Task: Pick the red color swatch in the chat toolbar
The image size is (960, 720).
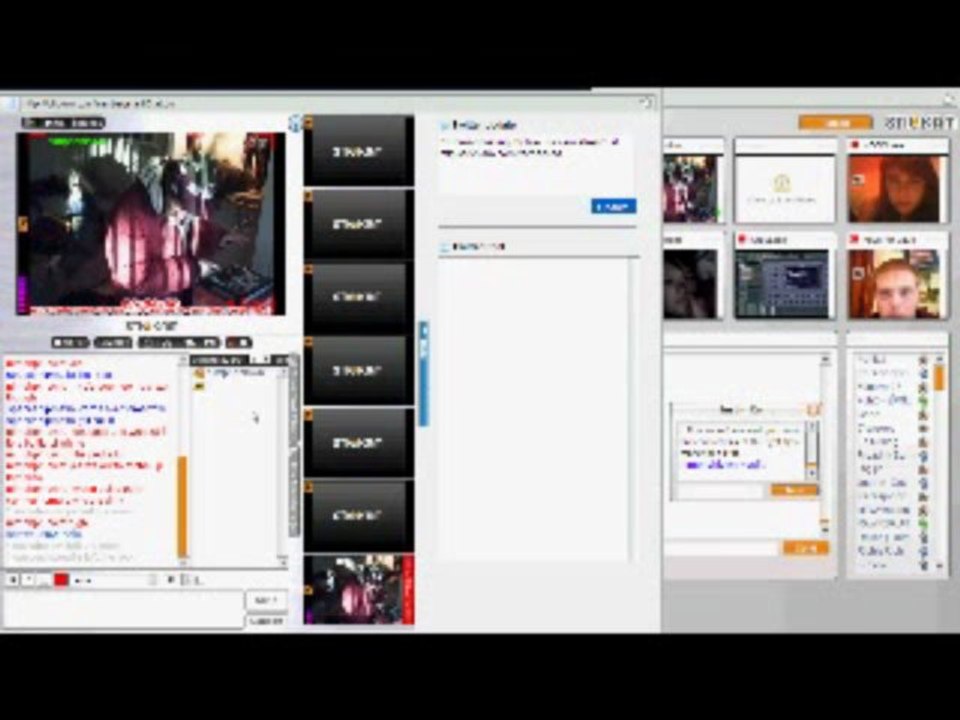Action: coord(61,579)
